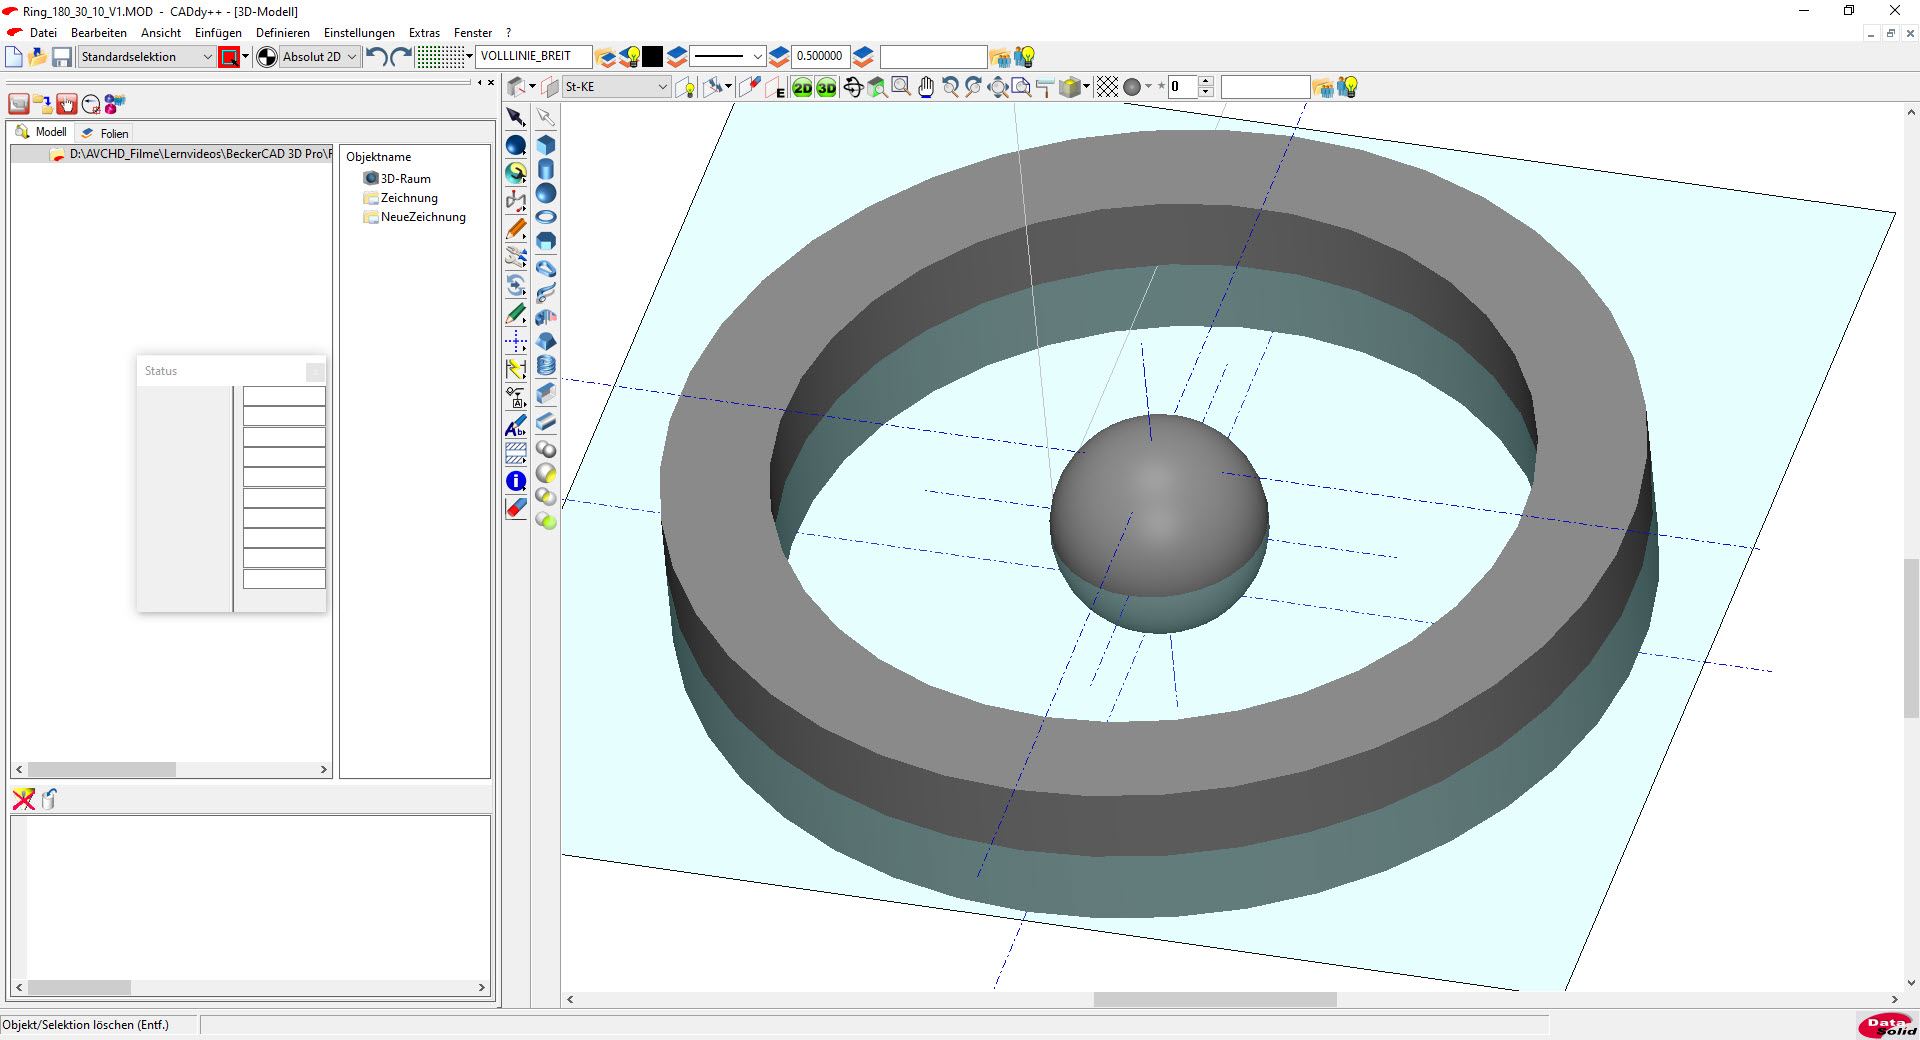
Task: Activate the pan hand tool
Action: click(926, 88)
